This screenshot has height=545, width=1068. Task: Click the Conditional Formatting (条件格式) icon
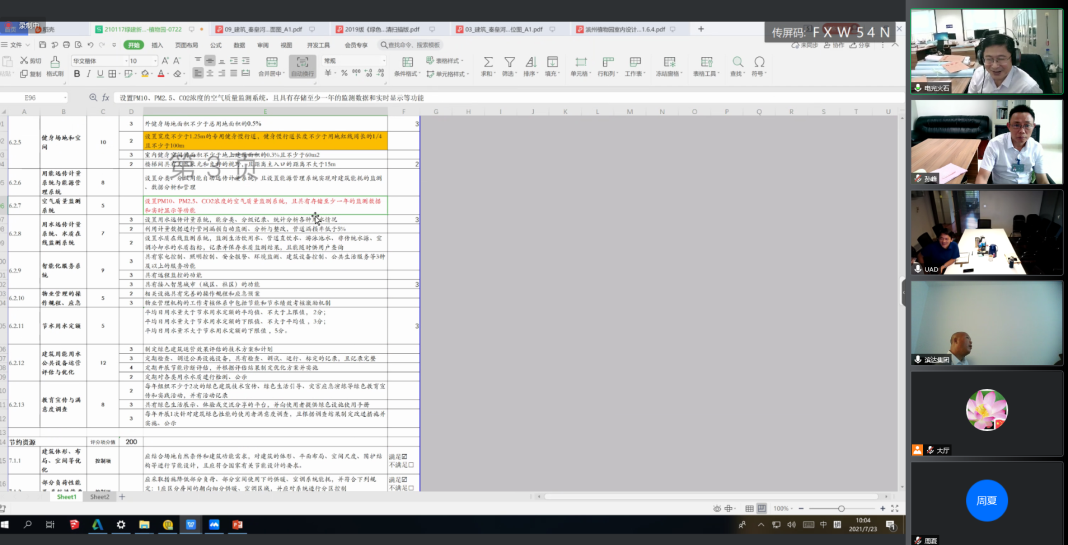pos(407,62)
